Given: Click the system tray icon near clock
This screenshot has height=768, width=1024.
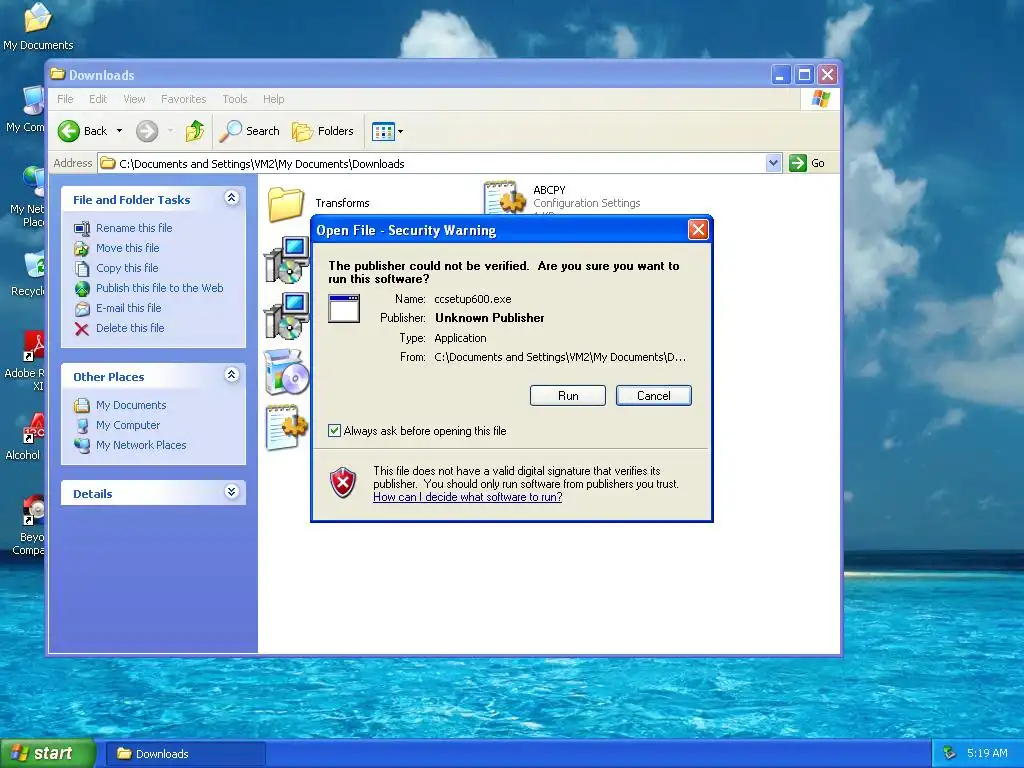Looking at the screenshot, I should pyautogui.click(x=950, y=754).
